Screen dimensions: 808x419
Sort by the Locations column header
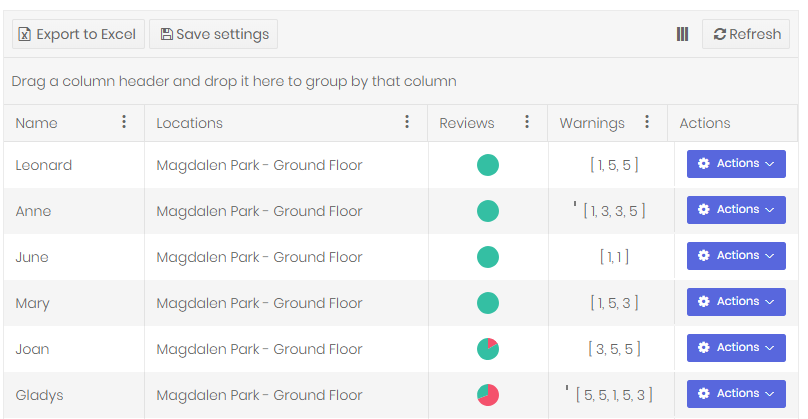(189, 123)
